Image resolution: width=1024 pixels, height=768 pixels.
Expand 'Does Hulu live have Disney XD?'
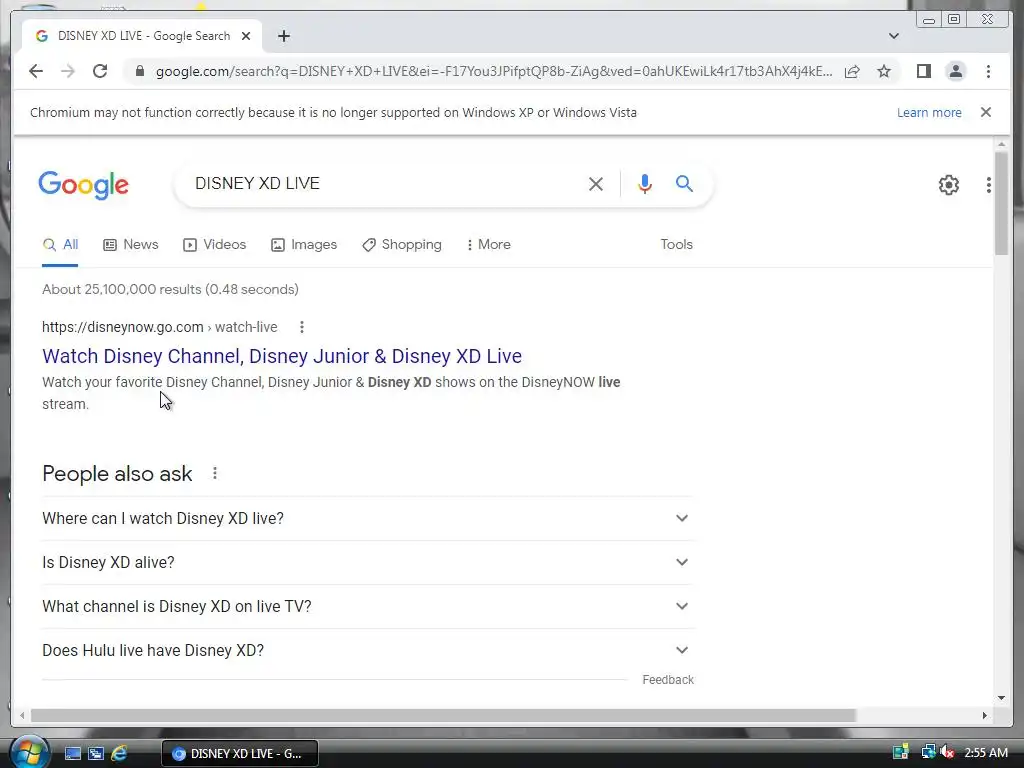pos(367,650)
